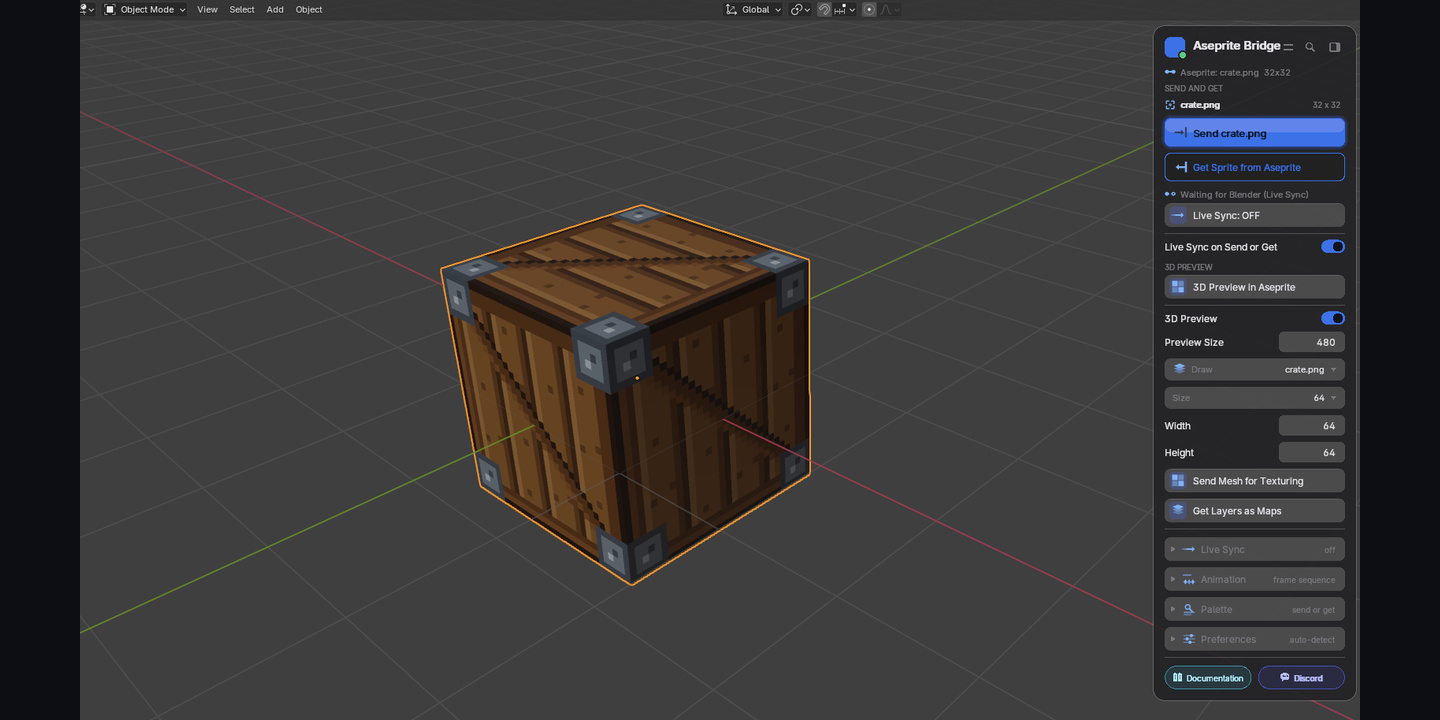Click the blue Aseprite Bridge logo icon
The image size is (1440, 720).
point(1175,47)
